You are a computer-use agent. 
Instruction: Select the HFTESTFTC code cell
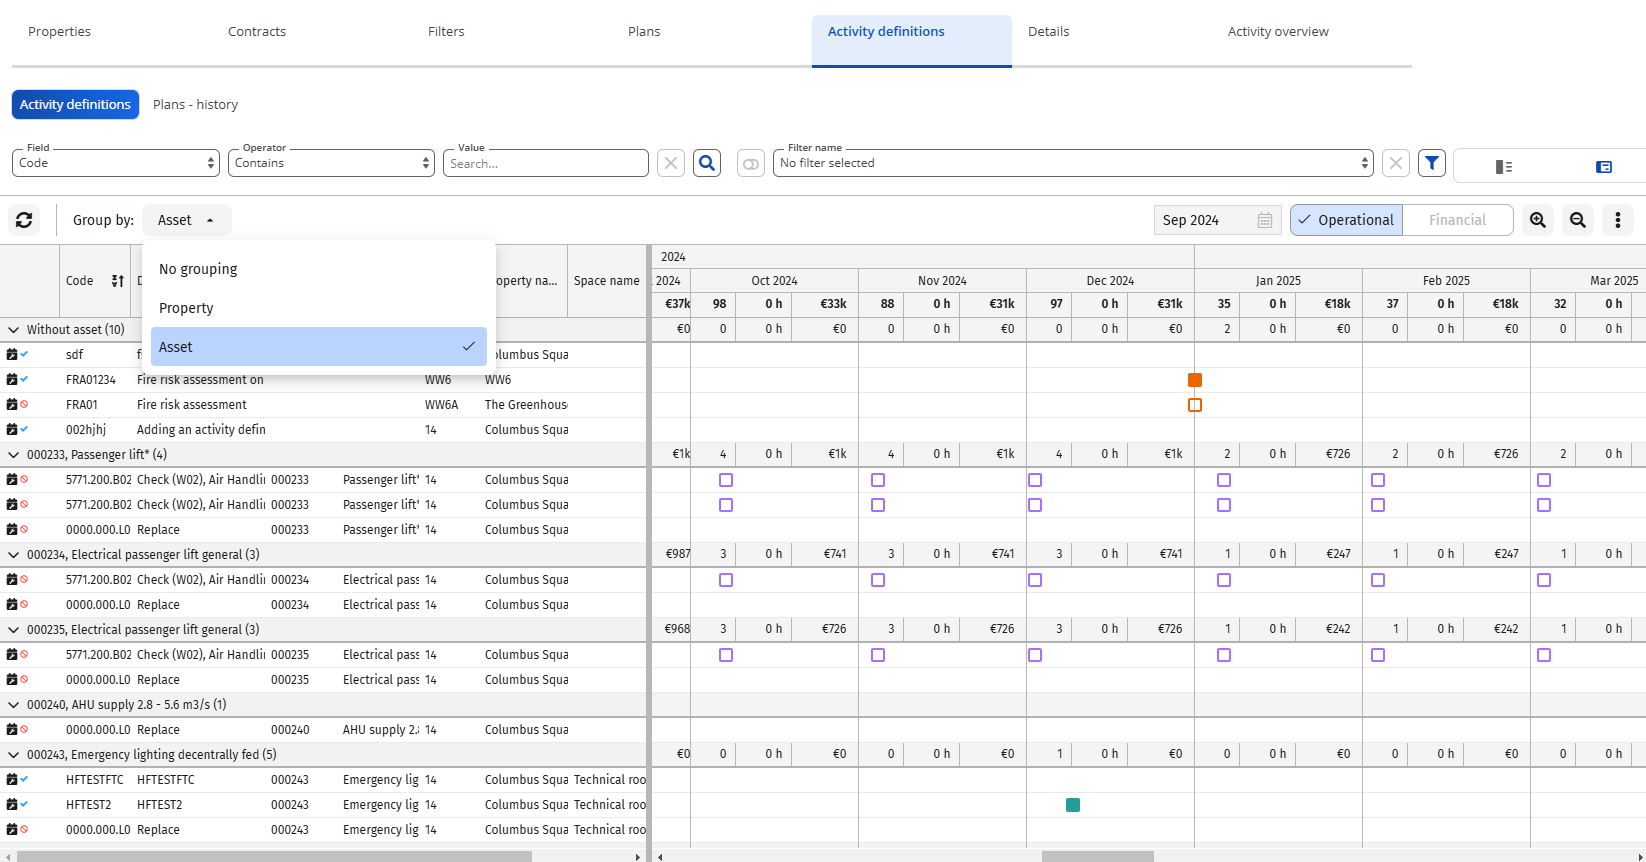point(95,780)
